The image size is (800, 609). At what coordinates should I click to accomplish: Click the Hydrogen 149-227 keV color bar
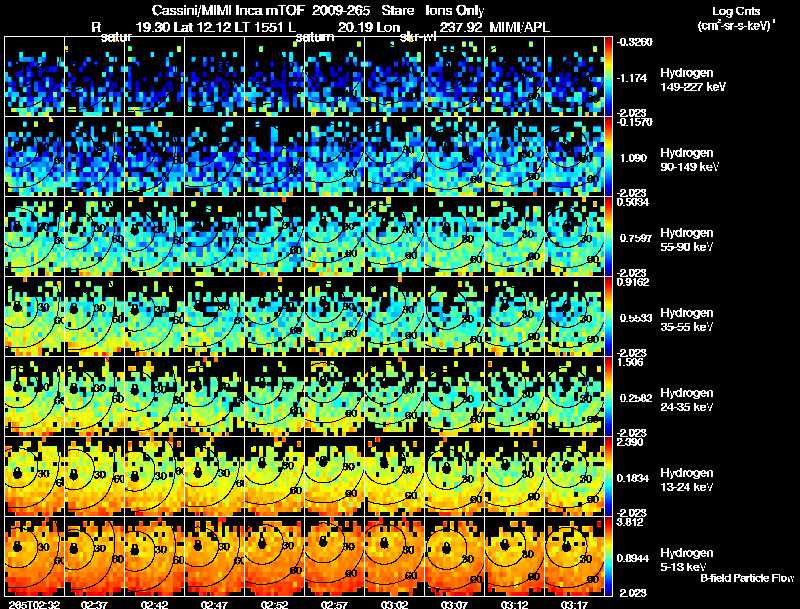coord(608,77)
